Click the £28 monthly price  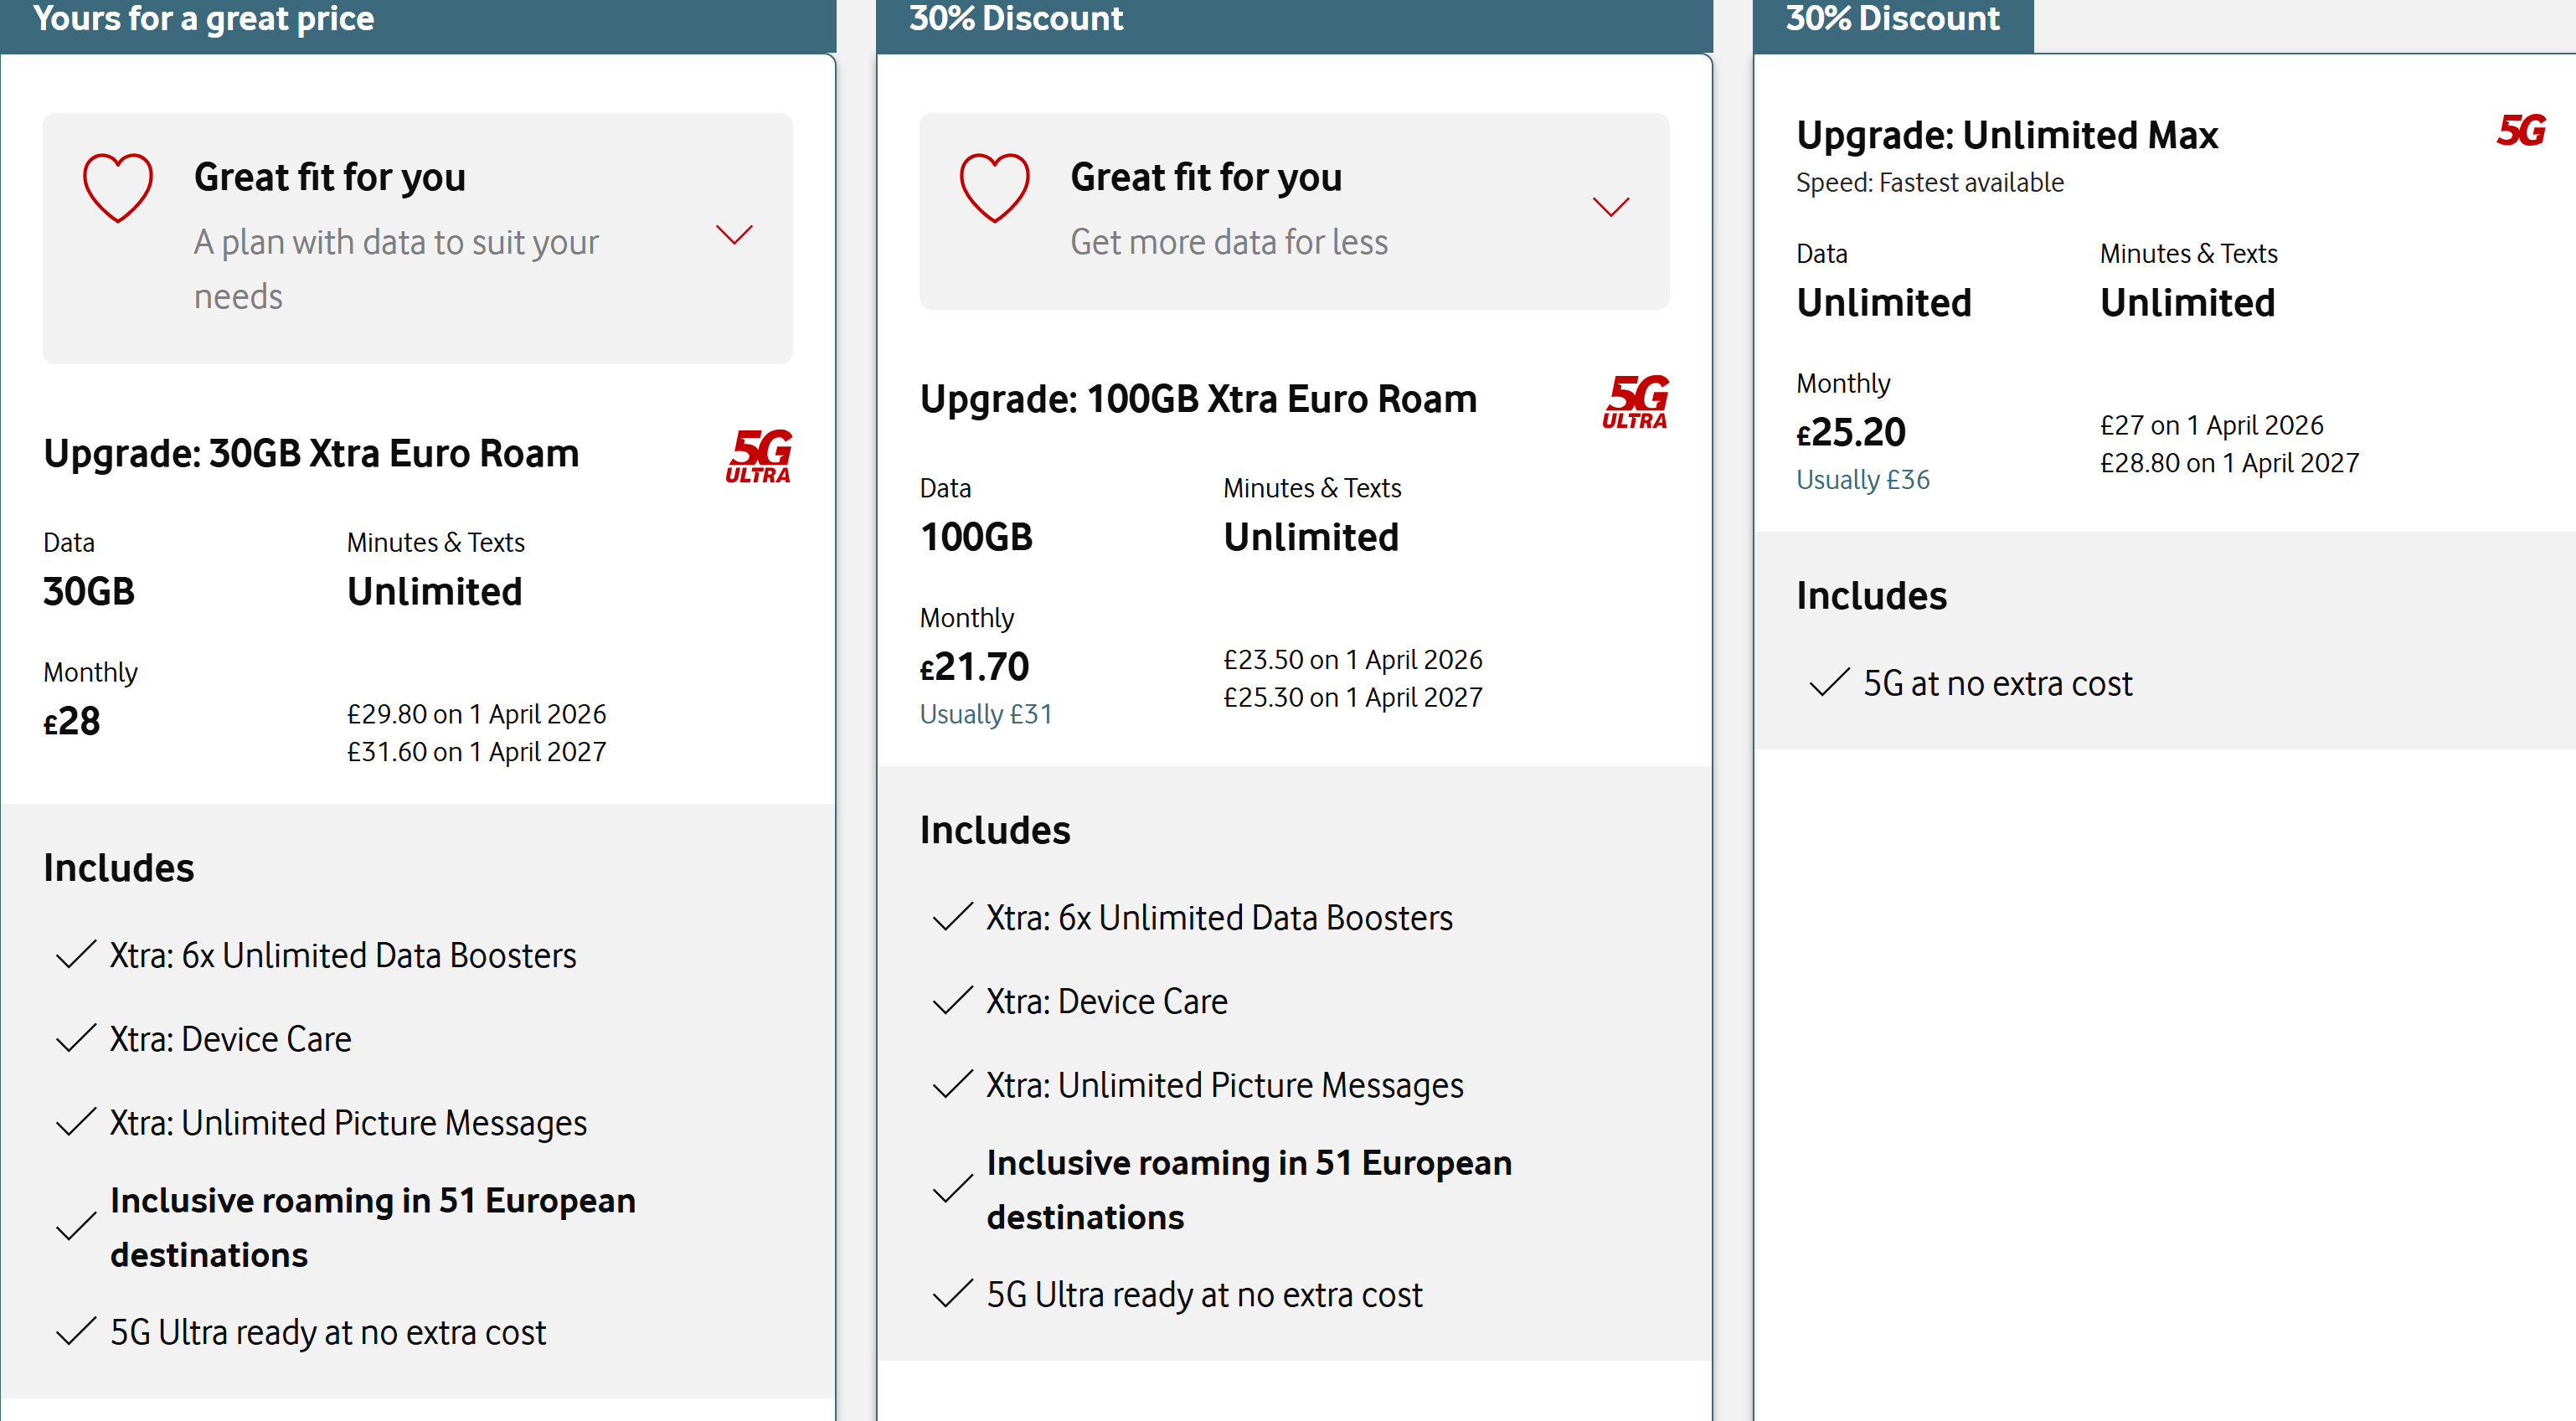pos(72,722)
